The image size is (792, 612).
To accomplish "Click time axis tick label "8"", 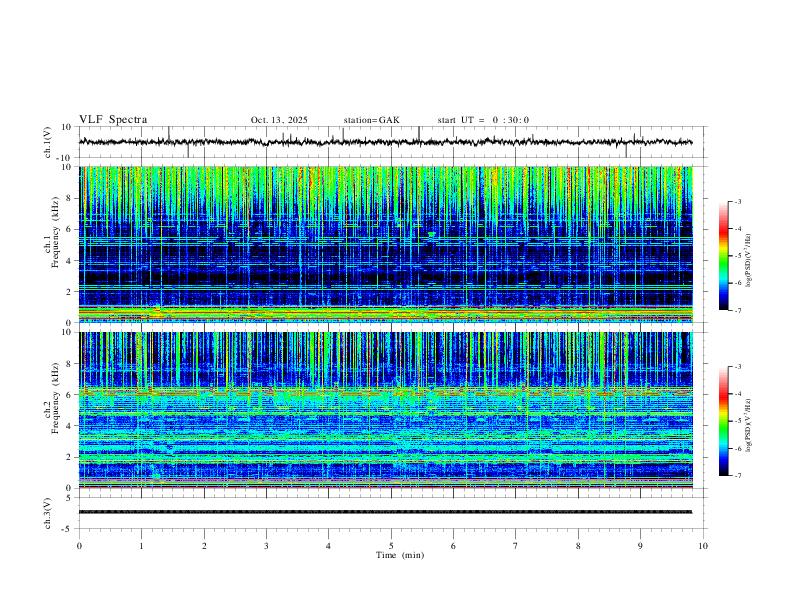I will (578, 546).
